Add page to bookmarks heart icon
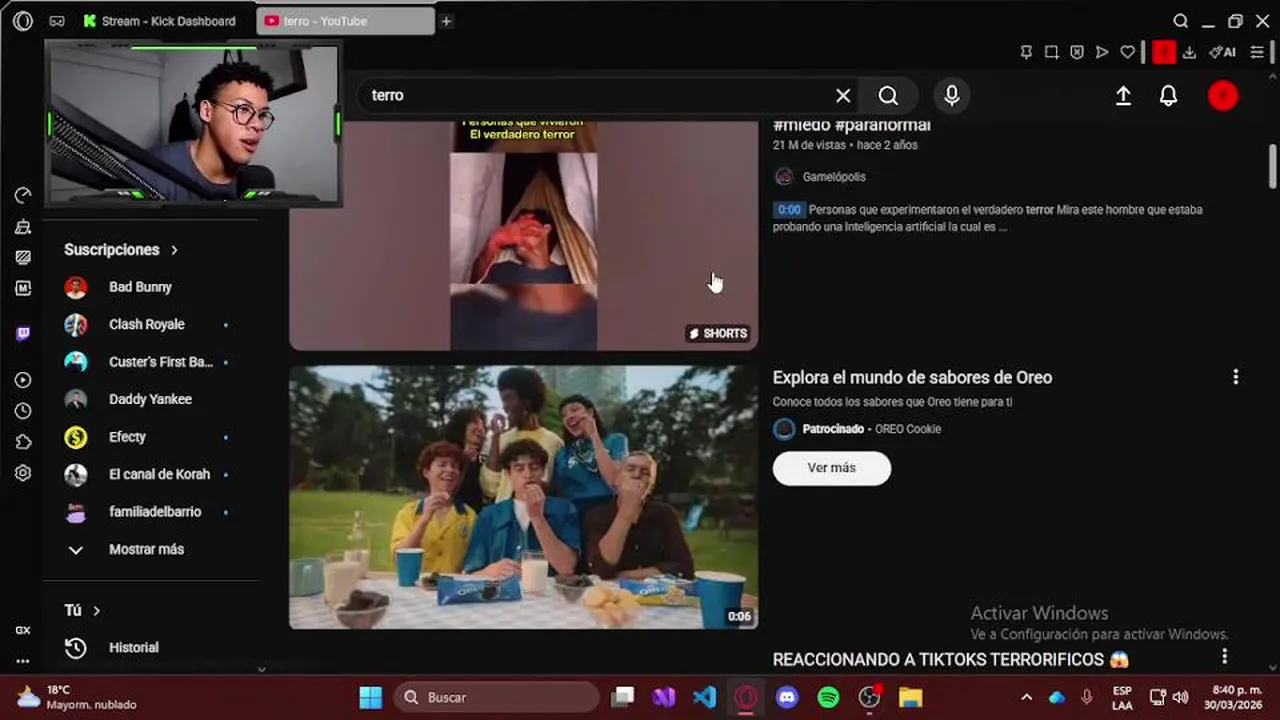 (x=1128, y=52)
